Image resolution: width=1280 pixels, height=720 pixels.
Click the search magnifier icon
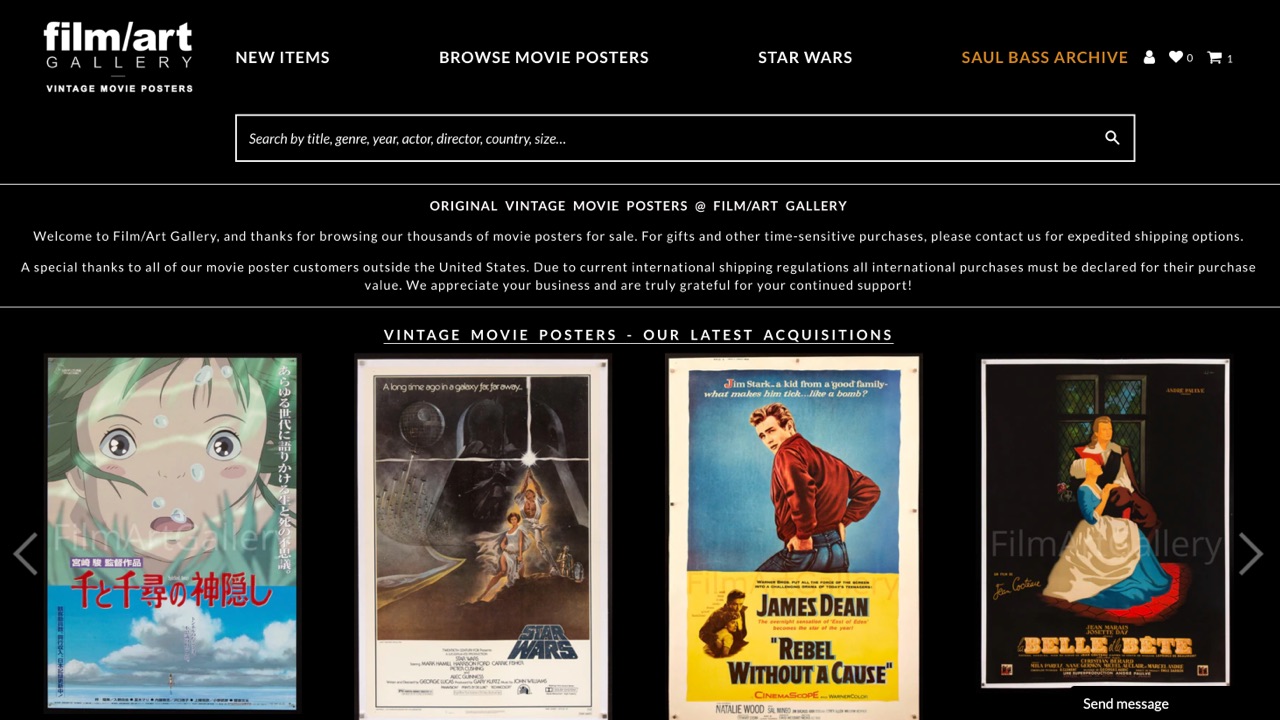click(1112, 138)
